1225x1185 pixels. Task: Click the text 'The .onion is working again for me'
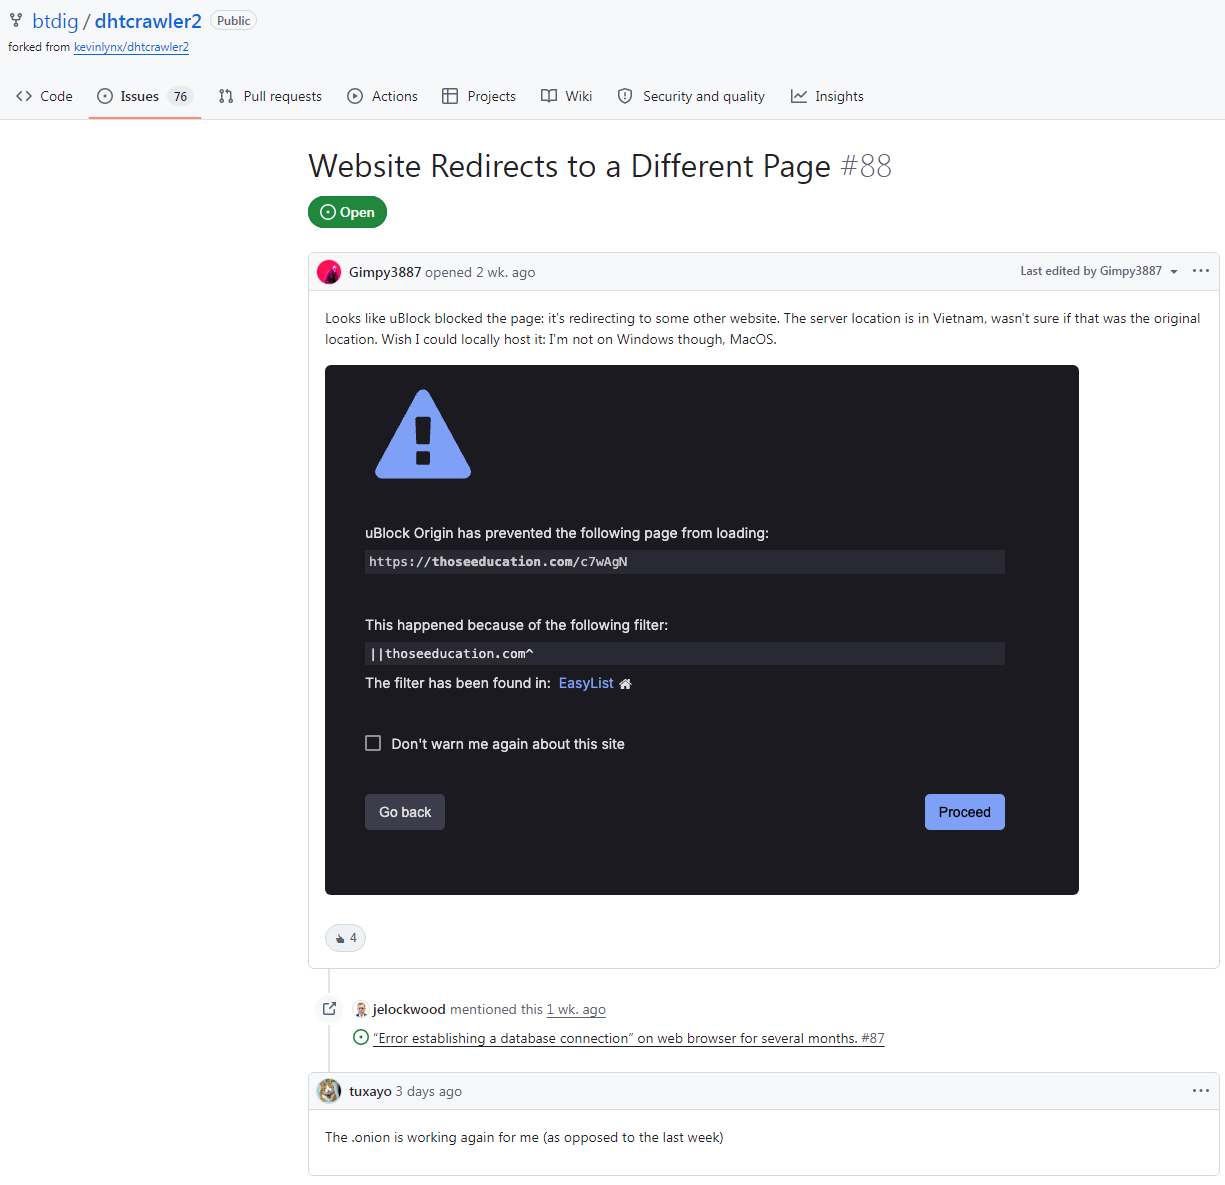(x=432, y=1137)
